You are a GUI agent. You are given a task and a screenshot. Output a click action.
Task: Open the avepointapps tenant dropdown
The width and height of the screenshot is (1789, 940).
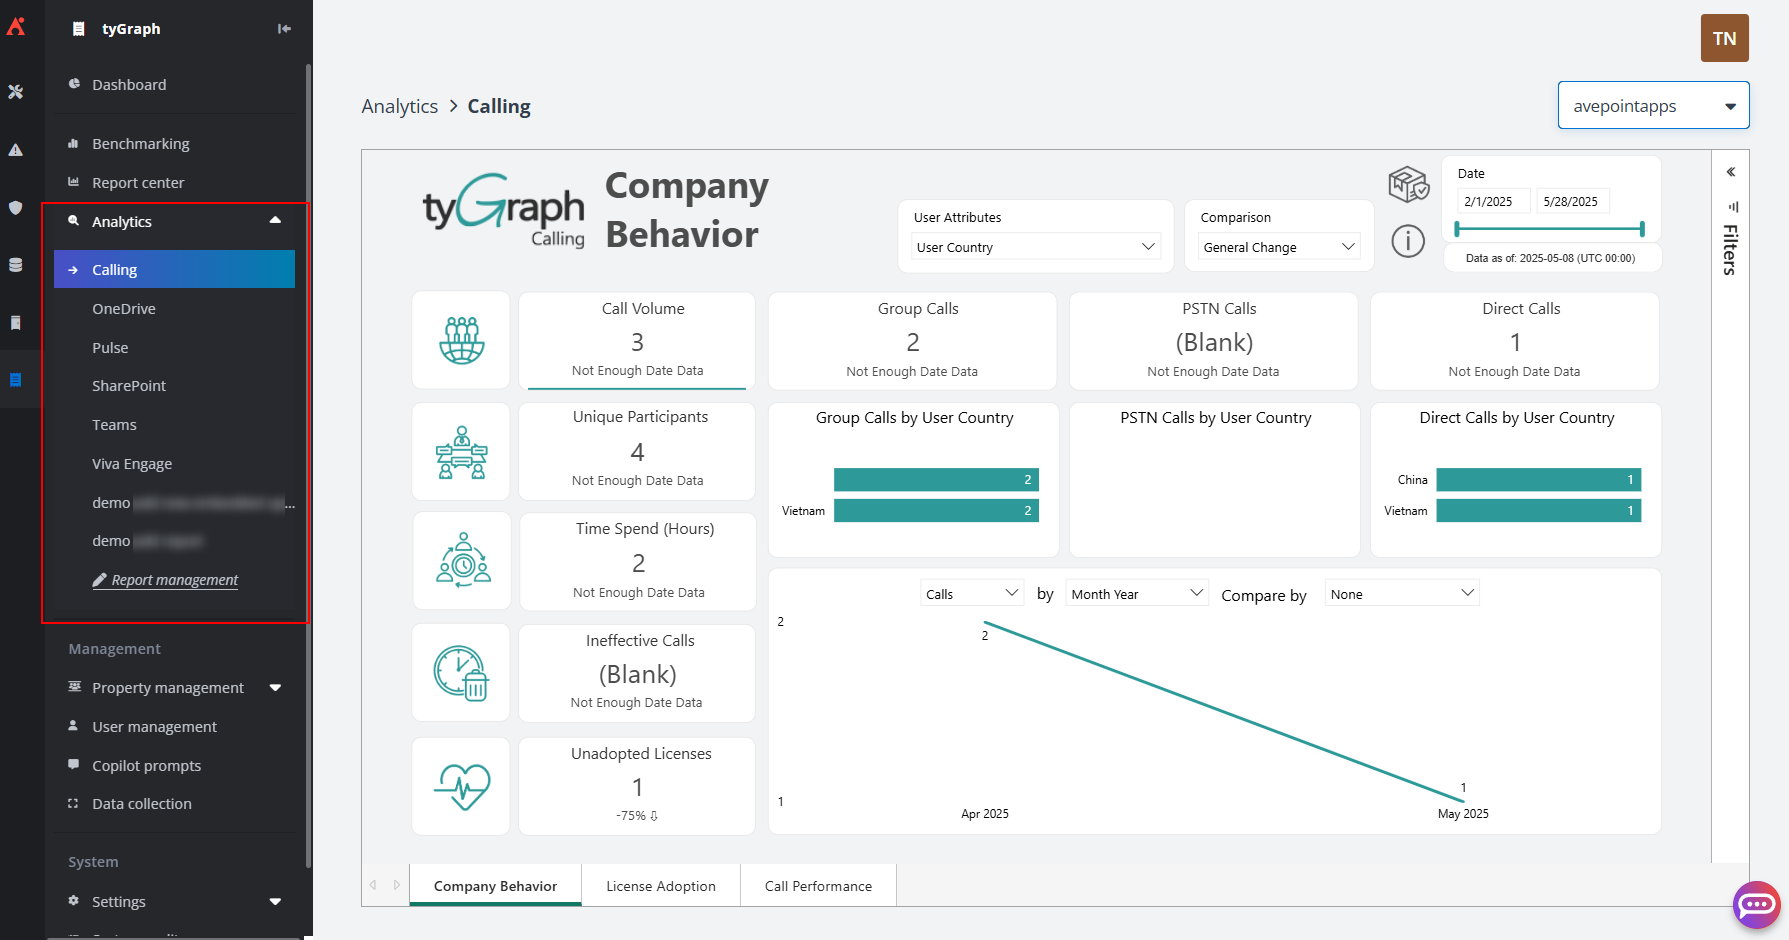(x=1653, y=105)
